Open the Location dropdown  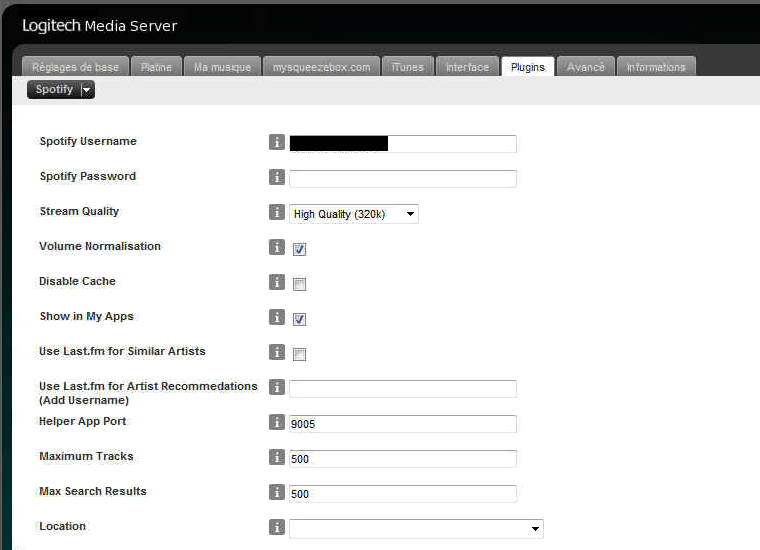pos(416,529)
